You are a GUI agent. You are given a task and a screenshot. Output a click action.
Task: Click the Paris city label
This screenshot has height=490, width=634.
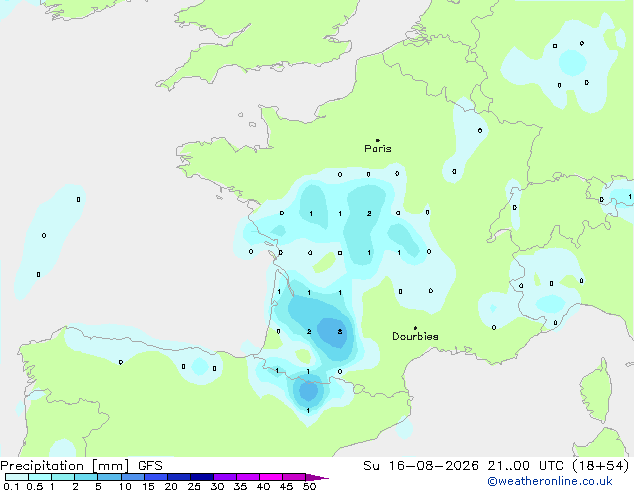coord(378,149)
